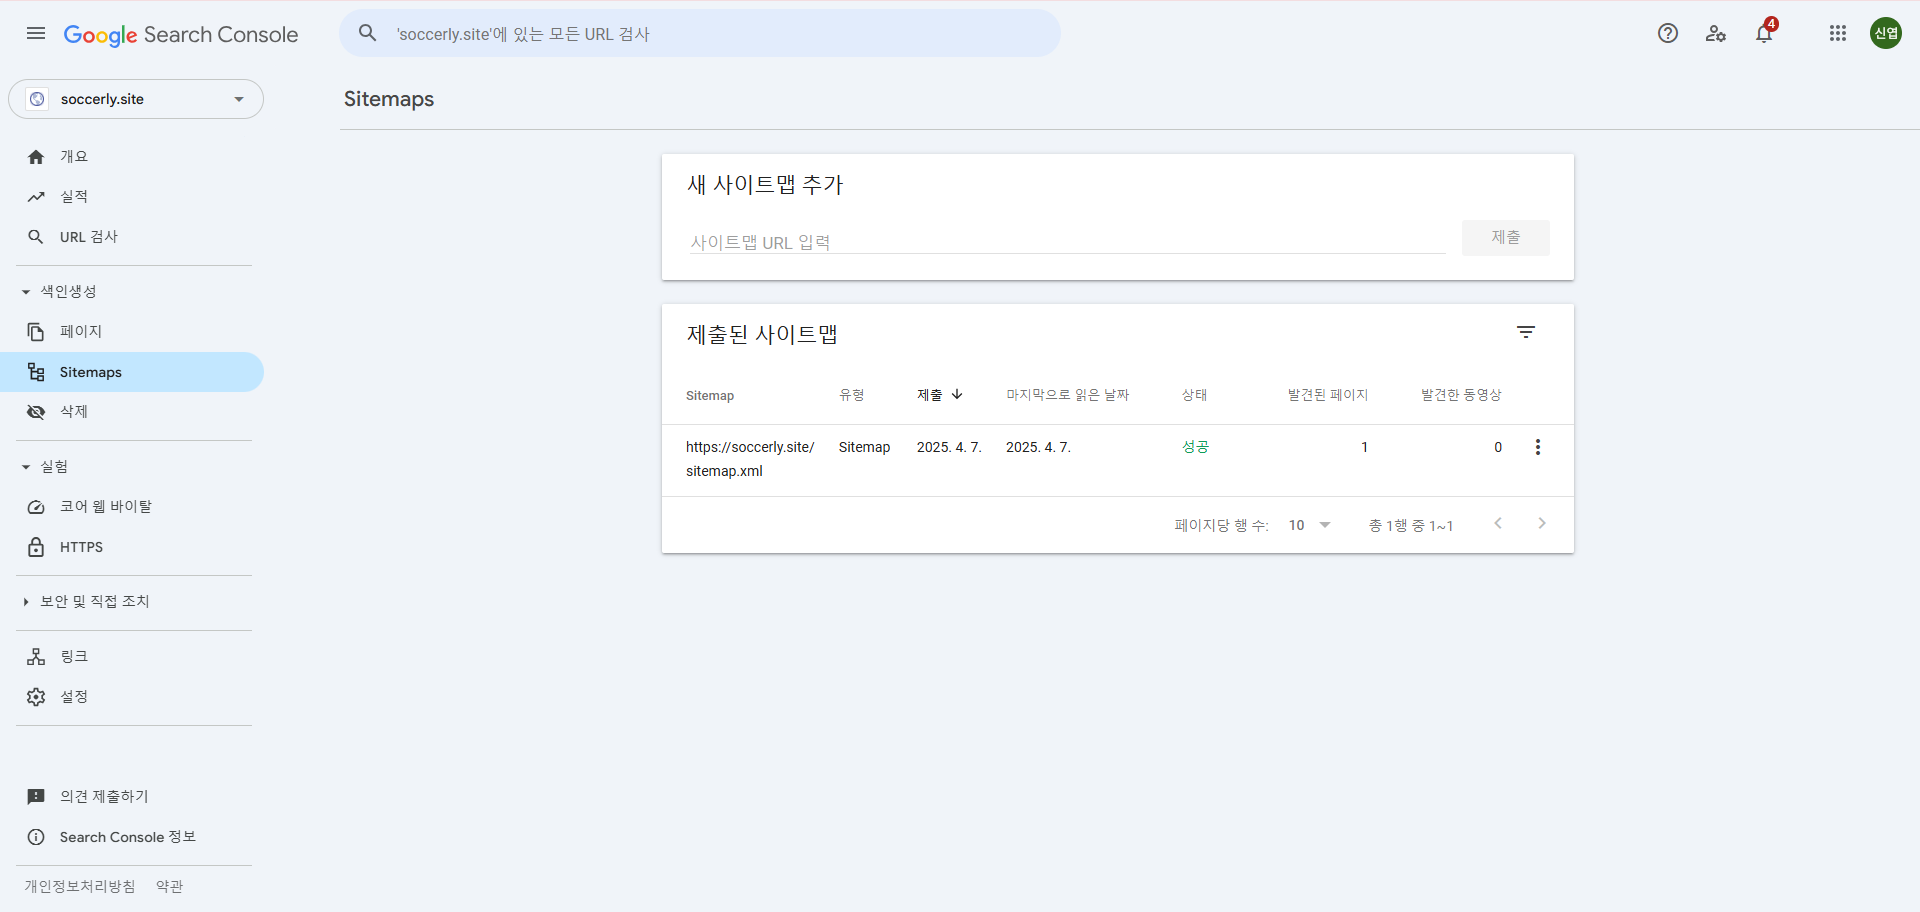
Task: Click previous page chevron
Action: click(1498, 524)
